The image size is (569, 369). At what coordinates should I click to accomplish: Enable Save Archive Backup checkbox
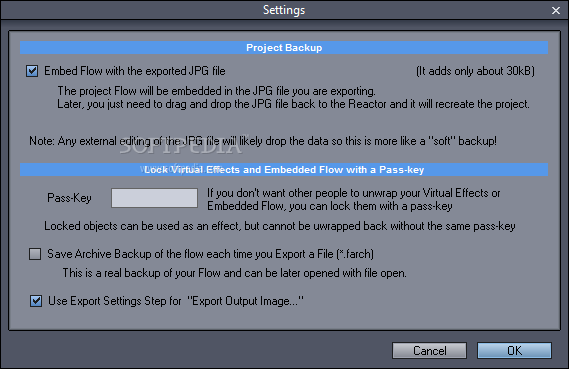pyautogui.click(x=35, y=254)
